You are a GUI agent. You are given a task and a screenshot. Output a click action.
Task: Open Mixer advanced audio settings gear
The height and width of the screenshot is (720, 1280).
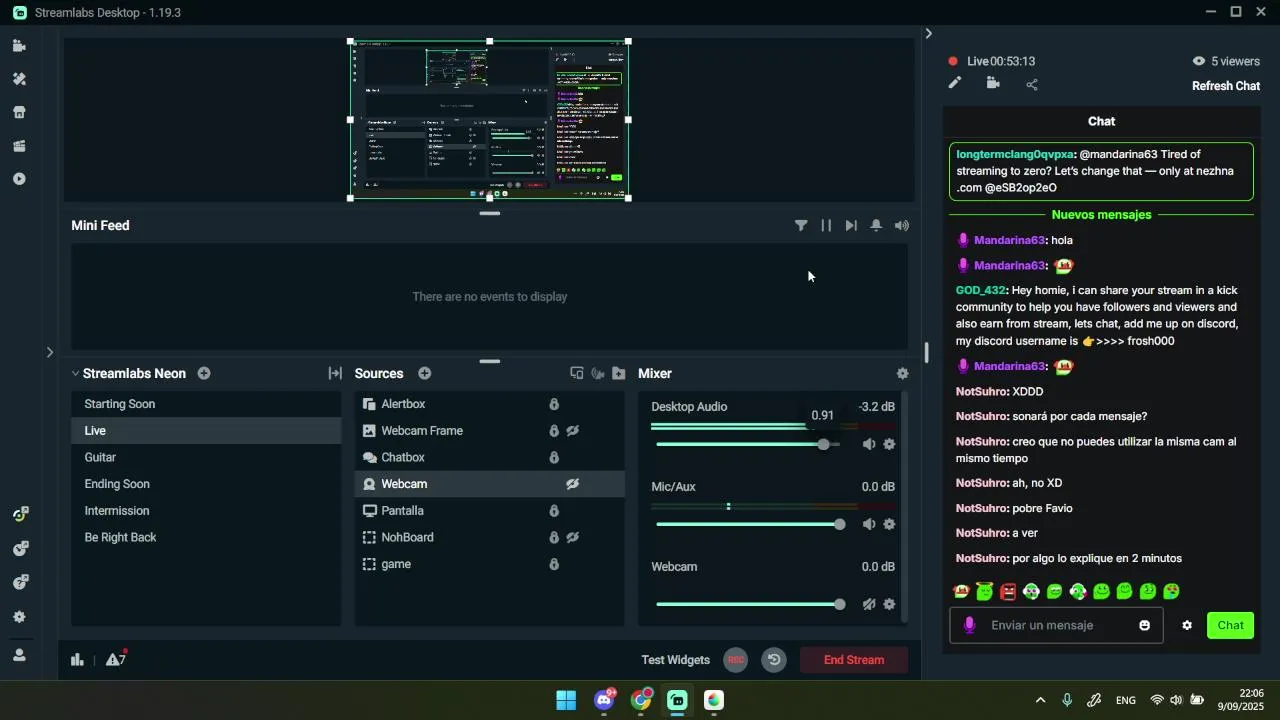903,373
